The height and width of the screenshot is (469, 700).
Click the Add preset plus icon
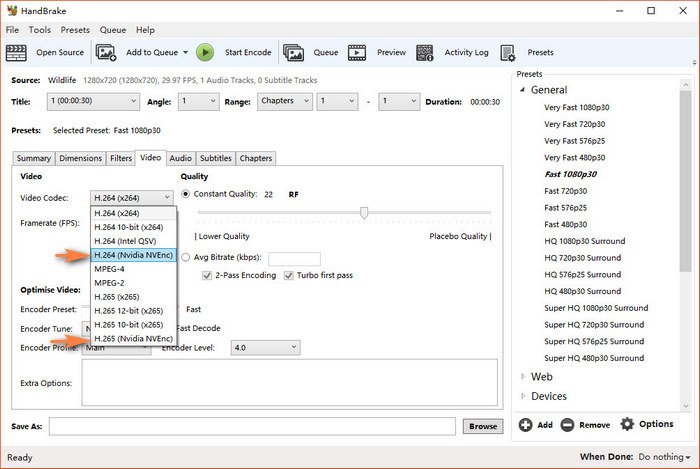click(x=525, y=425)
